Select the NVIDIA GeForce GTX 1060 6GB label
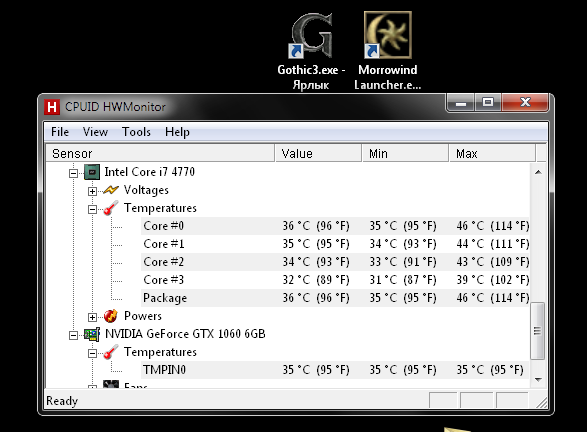This screenshot has height=432, width=587. coord(185,334)
